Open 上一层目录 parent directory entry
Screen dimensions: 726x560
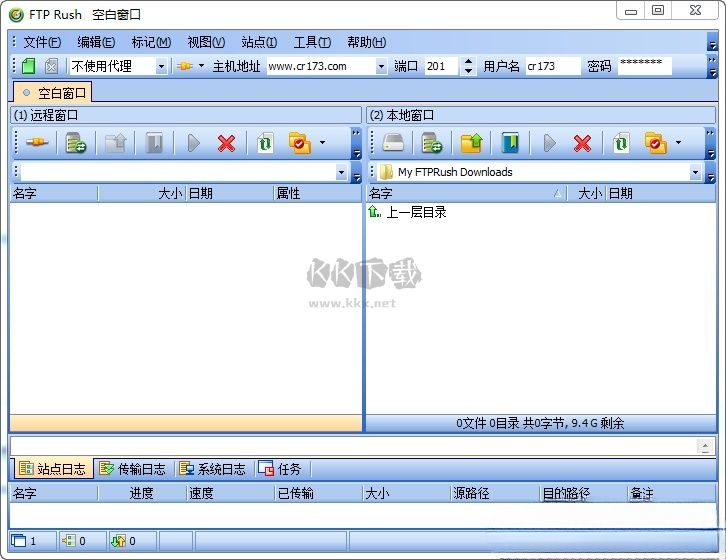tap(407, 212)
